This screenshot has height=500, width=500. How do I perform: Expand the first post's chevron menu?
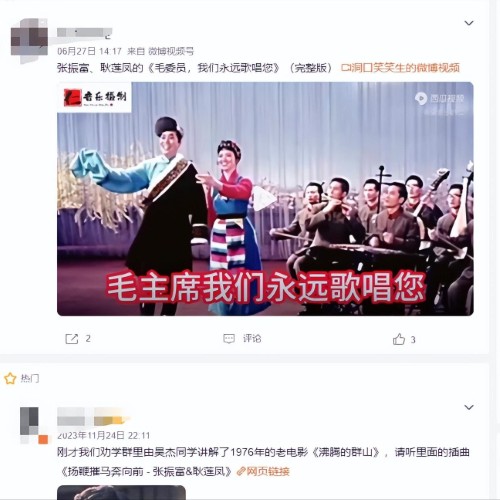pyautogui.click(x=469, y=23)
